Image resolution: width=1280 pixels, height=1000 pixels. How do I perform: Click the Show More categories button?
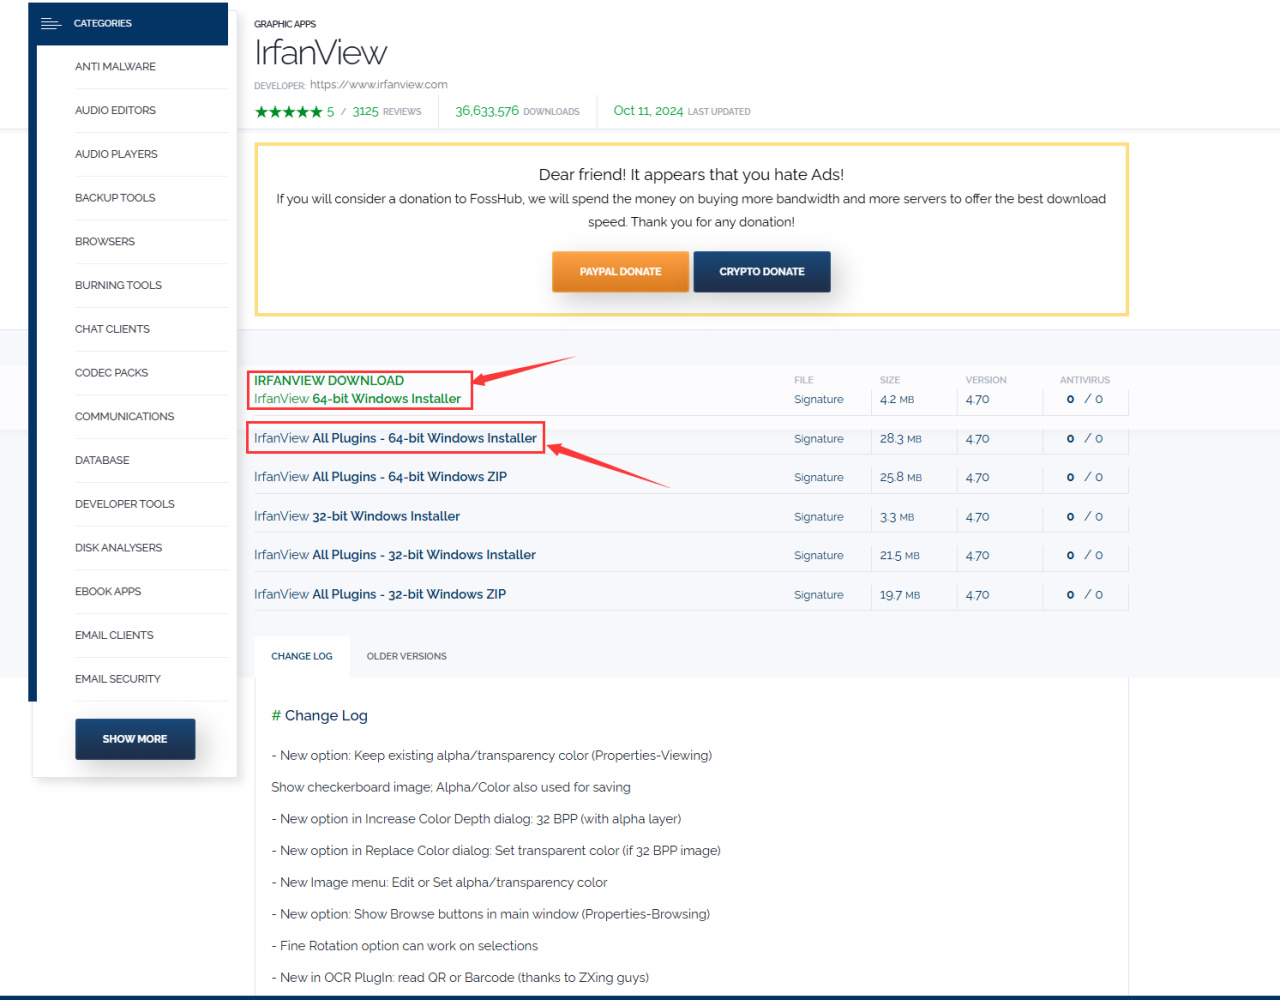(x=135, y=739)
